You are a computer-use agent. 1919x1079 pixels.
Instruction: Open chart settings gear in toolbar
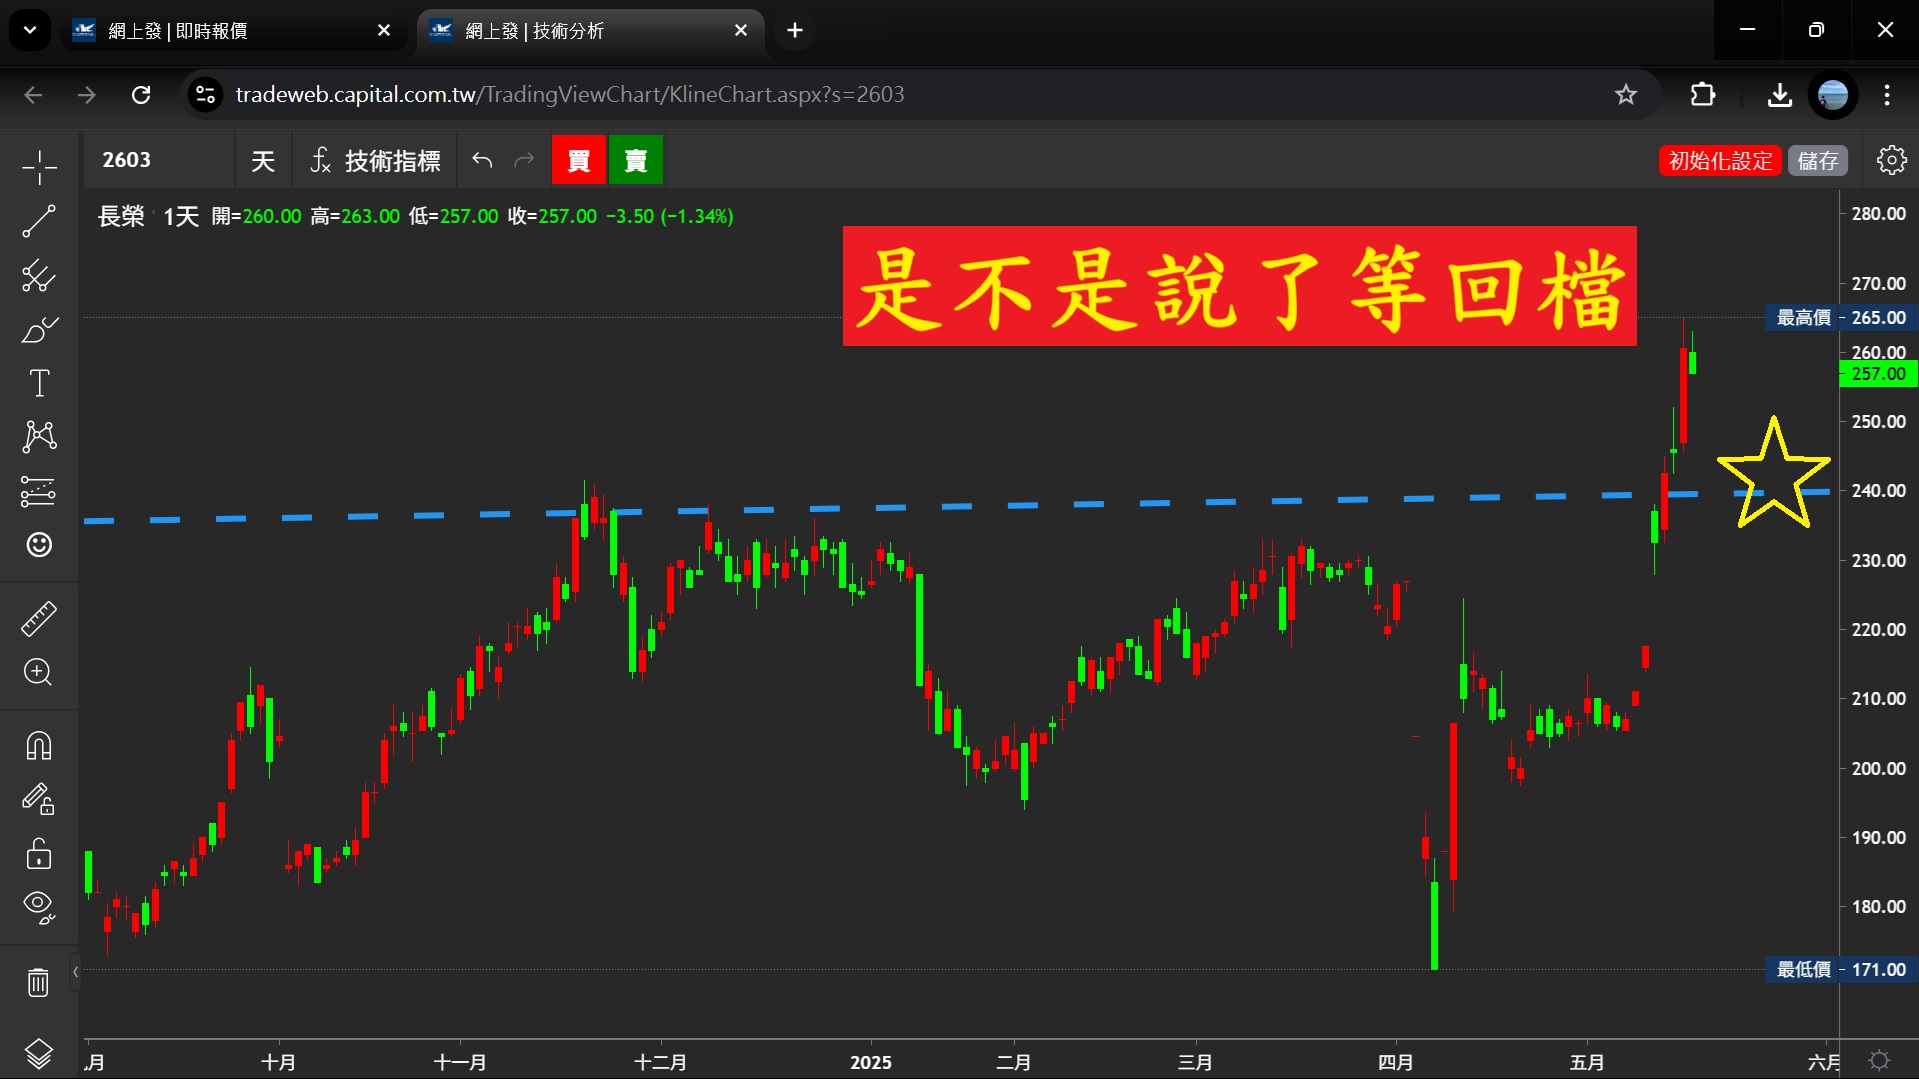coord(1891,160)
